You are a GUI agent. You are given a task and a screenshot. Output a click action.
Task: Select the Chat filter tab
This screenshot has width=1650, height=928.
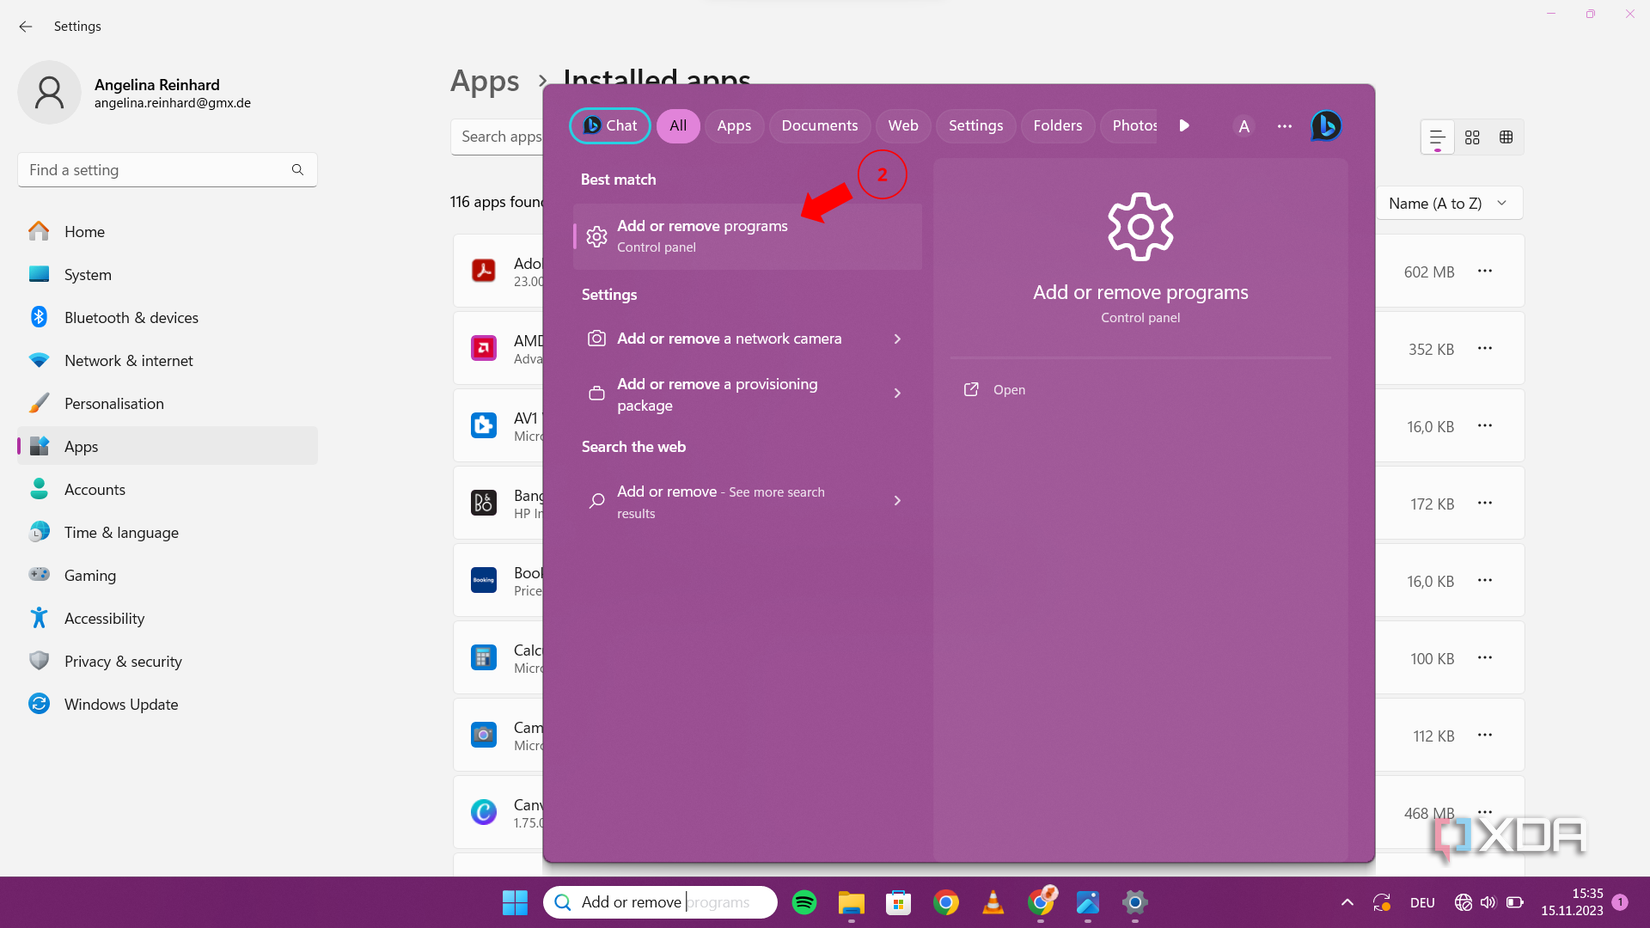pyautogui.click(x=610, y=125)
